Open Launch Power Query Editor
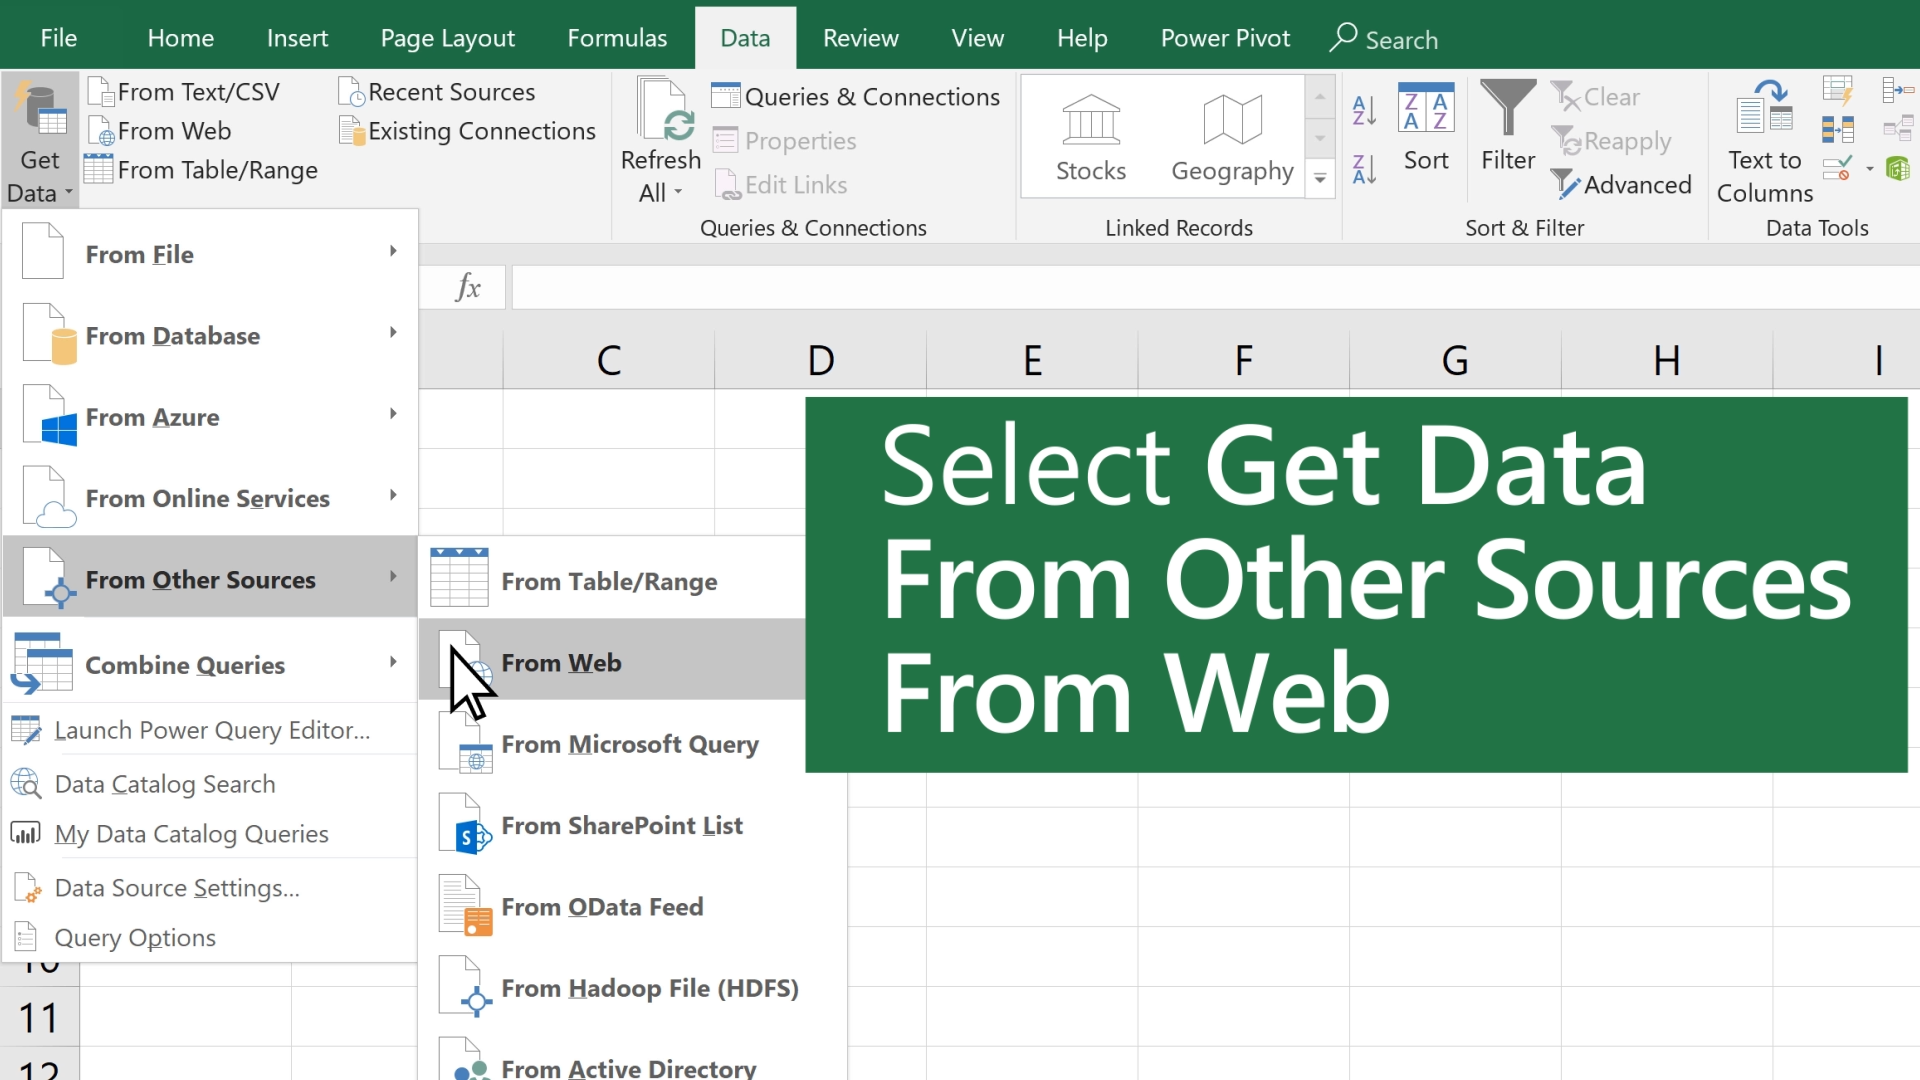Viewport: 1920px width, 1080px height. (x=211, y=729)
